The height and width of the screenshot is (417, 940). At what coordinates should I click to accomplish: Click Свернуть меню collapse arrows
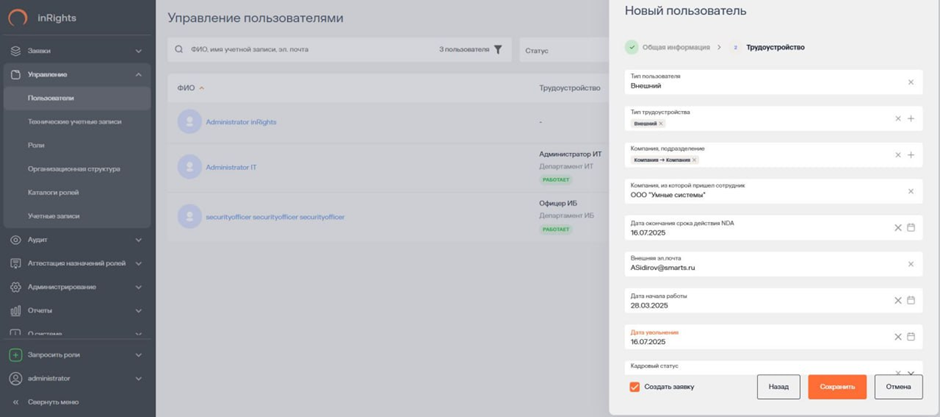point(16,402)
